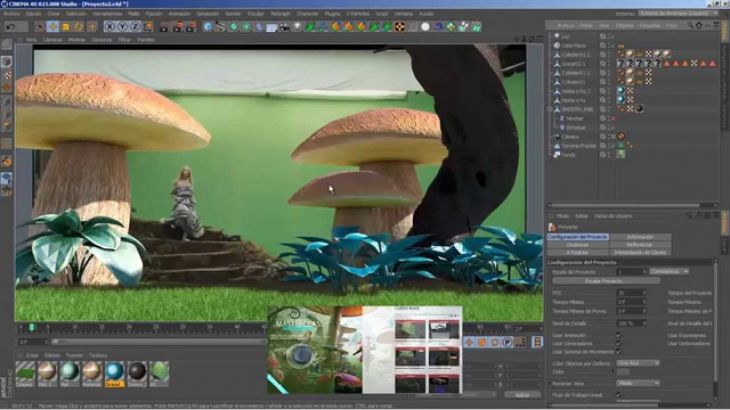Toggle the Usar Generadores checkbox
Screen dimensions: 730x410
619,343
